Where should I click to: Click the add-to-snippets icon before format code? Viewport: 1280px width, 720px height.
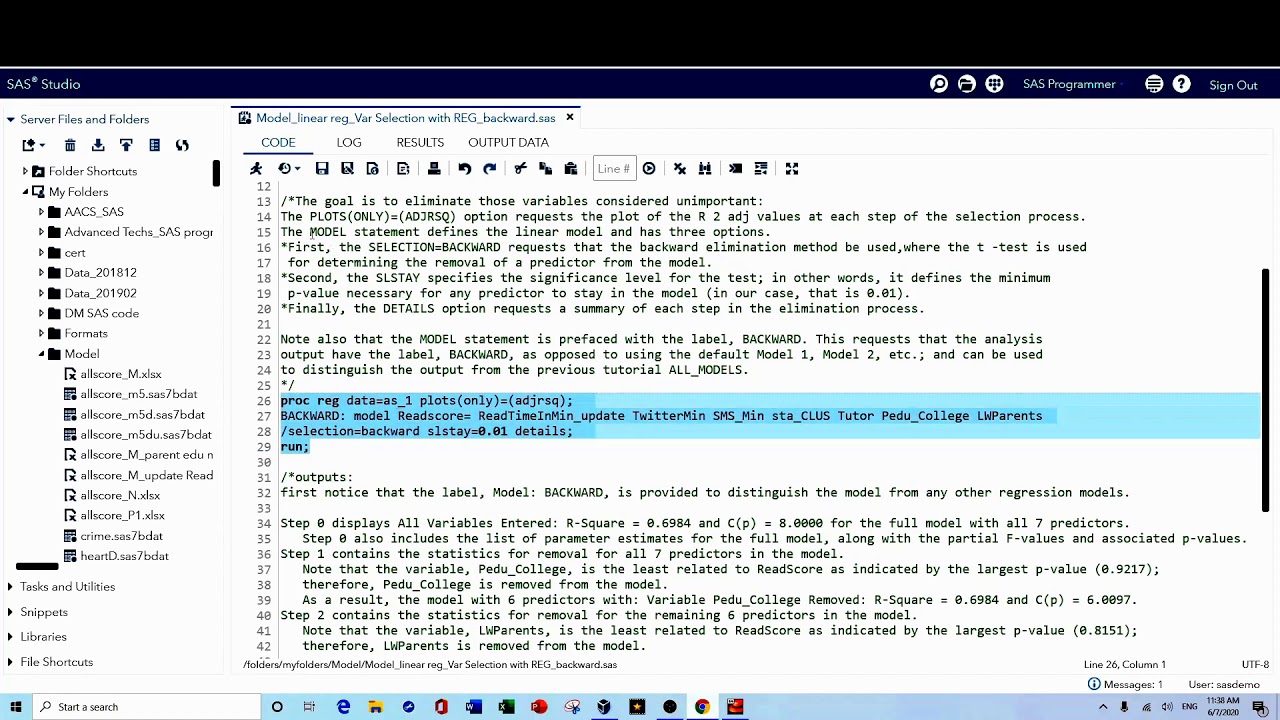click(x=735, y=169)
